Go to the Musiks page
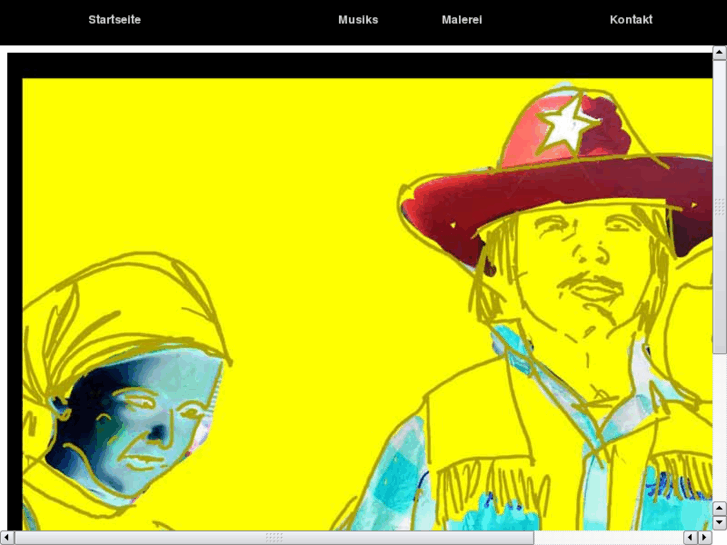 pos(358,19)
